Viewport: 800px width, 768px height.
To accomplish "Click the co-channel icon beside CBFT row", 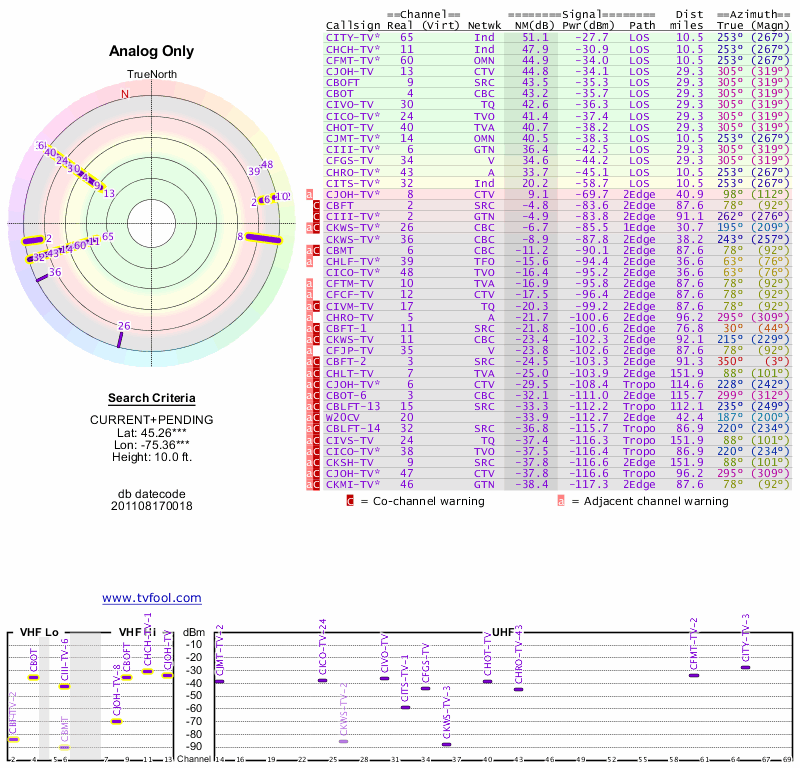I will pos(317,205).
